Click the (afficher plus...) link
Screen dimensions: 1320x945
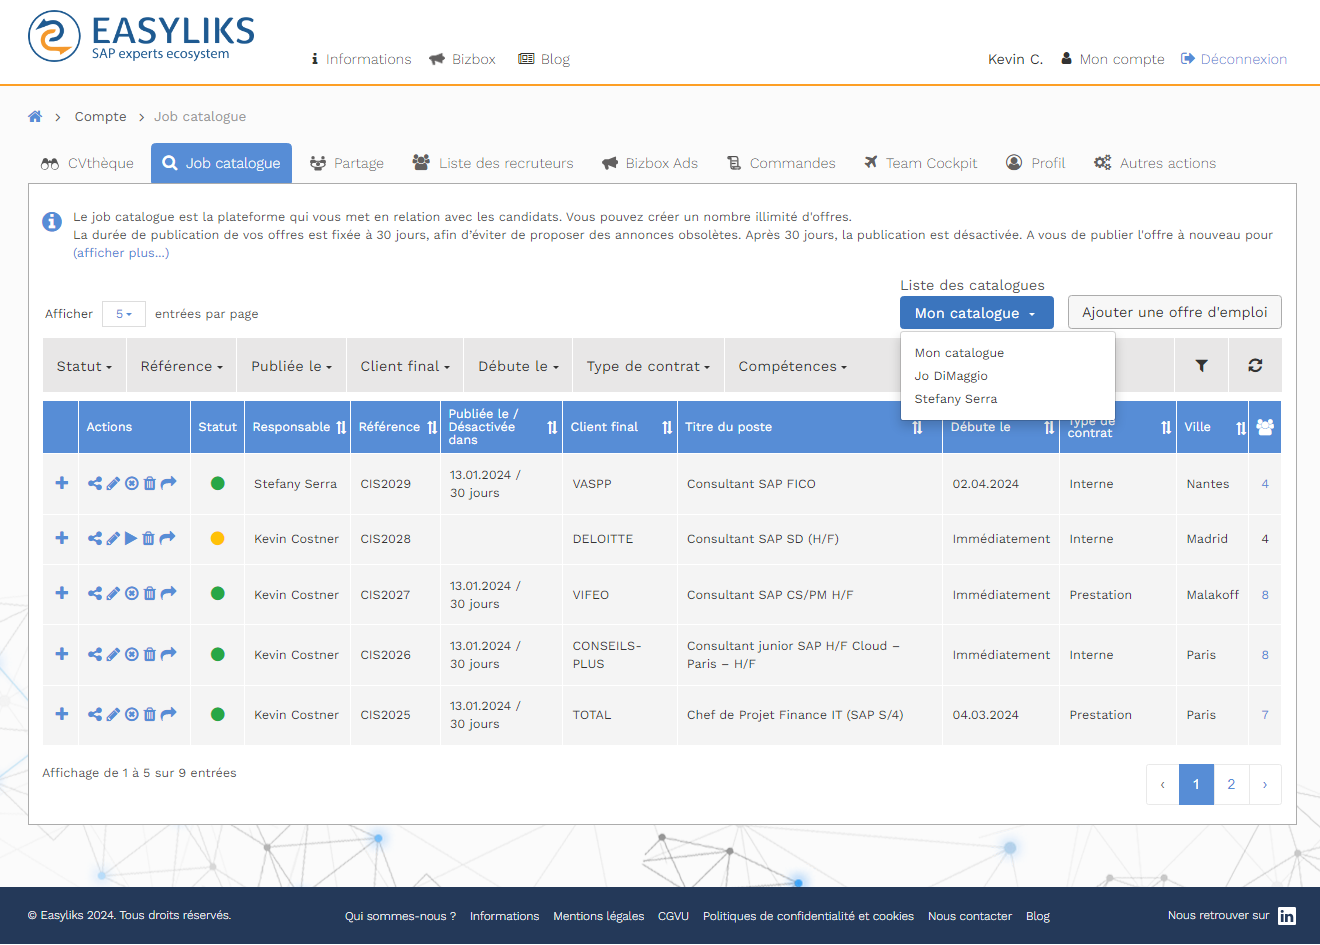tap(121, 253)
